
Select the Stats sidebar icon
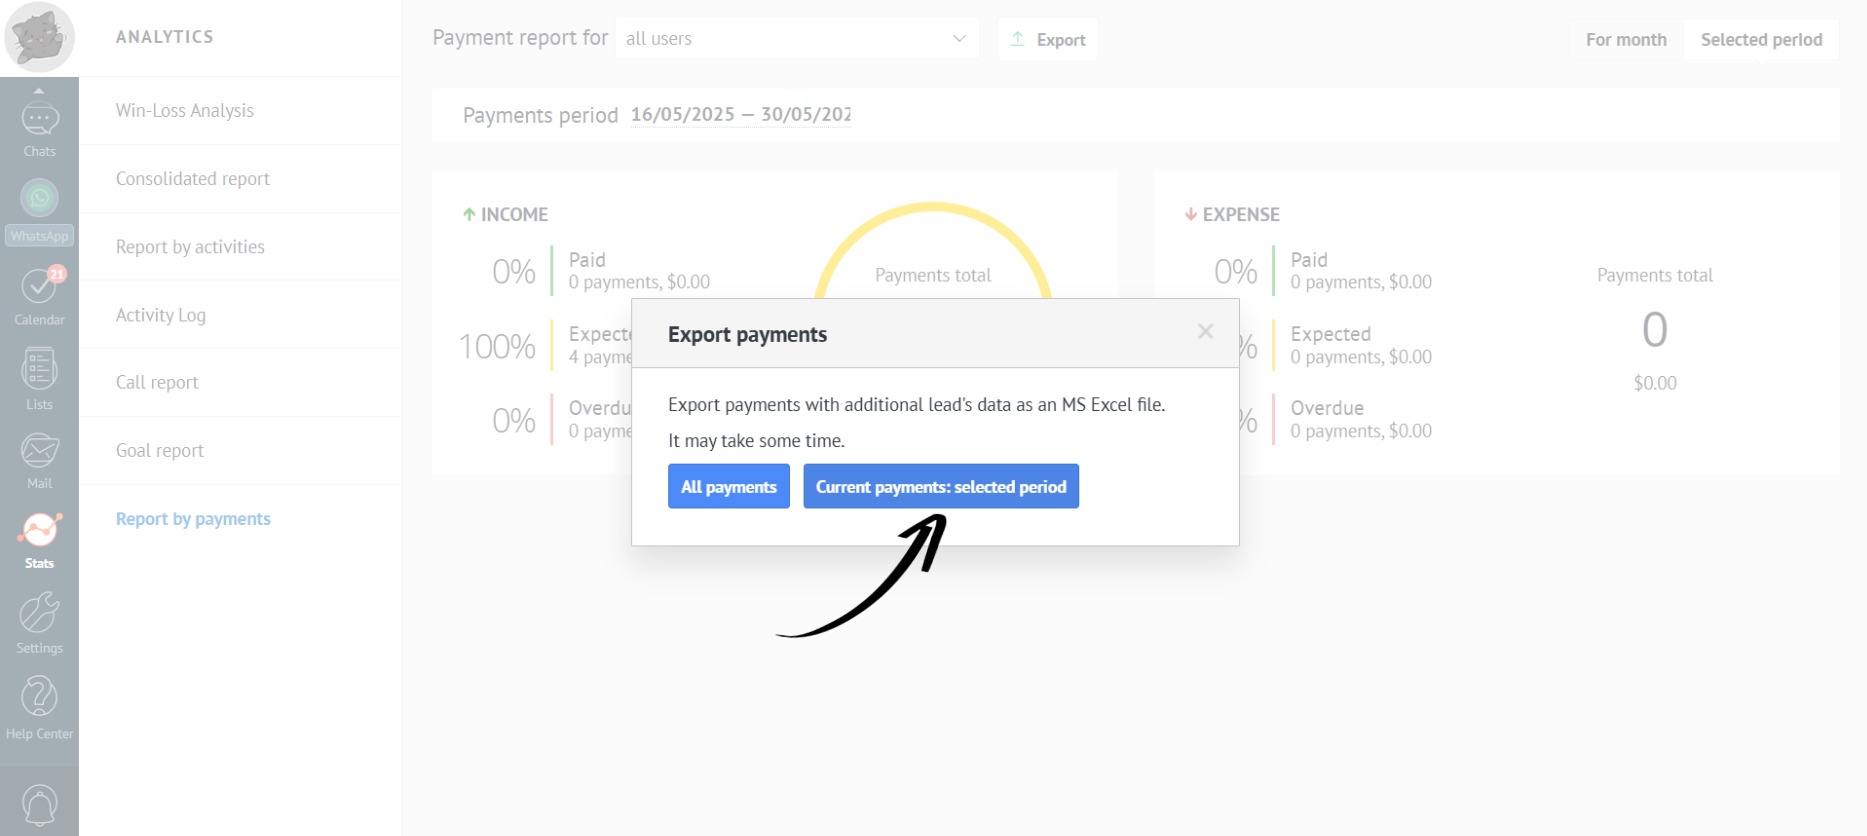39,540
